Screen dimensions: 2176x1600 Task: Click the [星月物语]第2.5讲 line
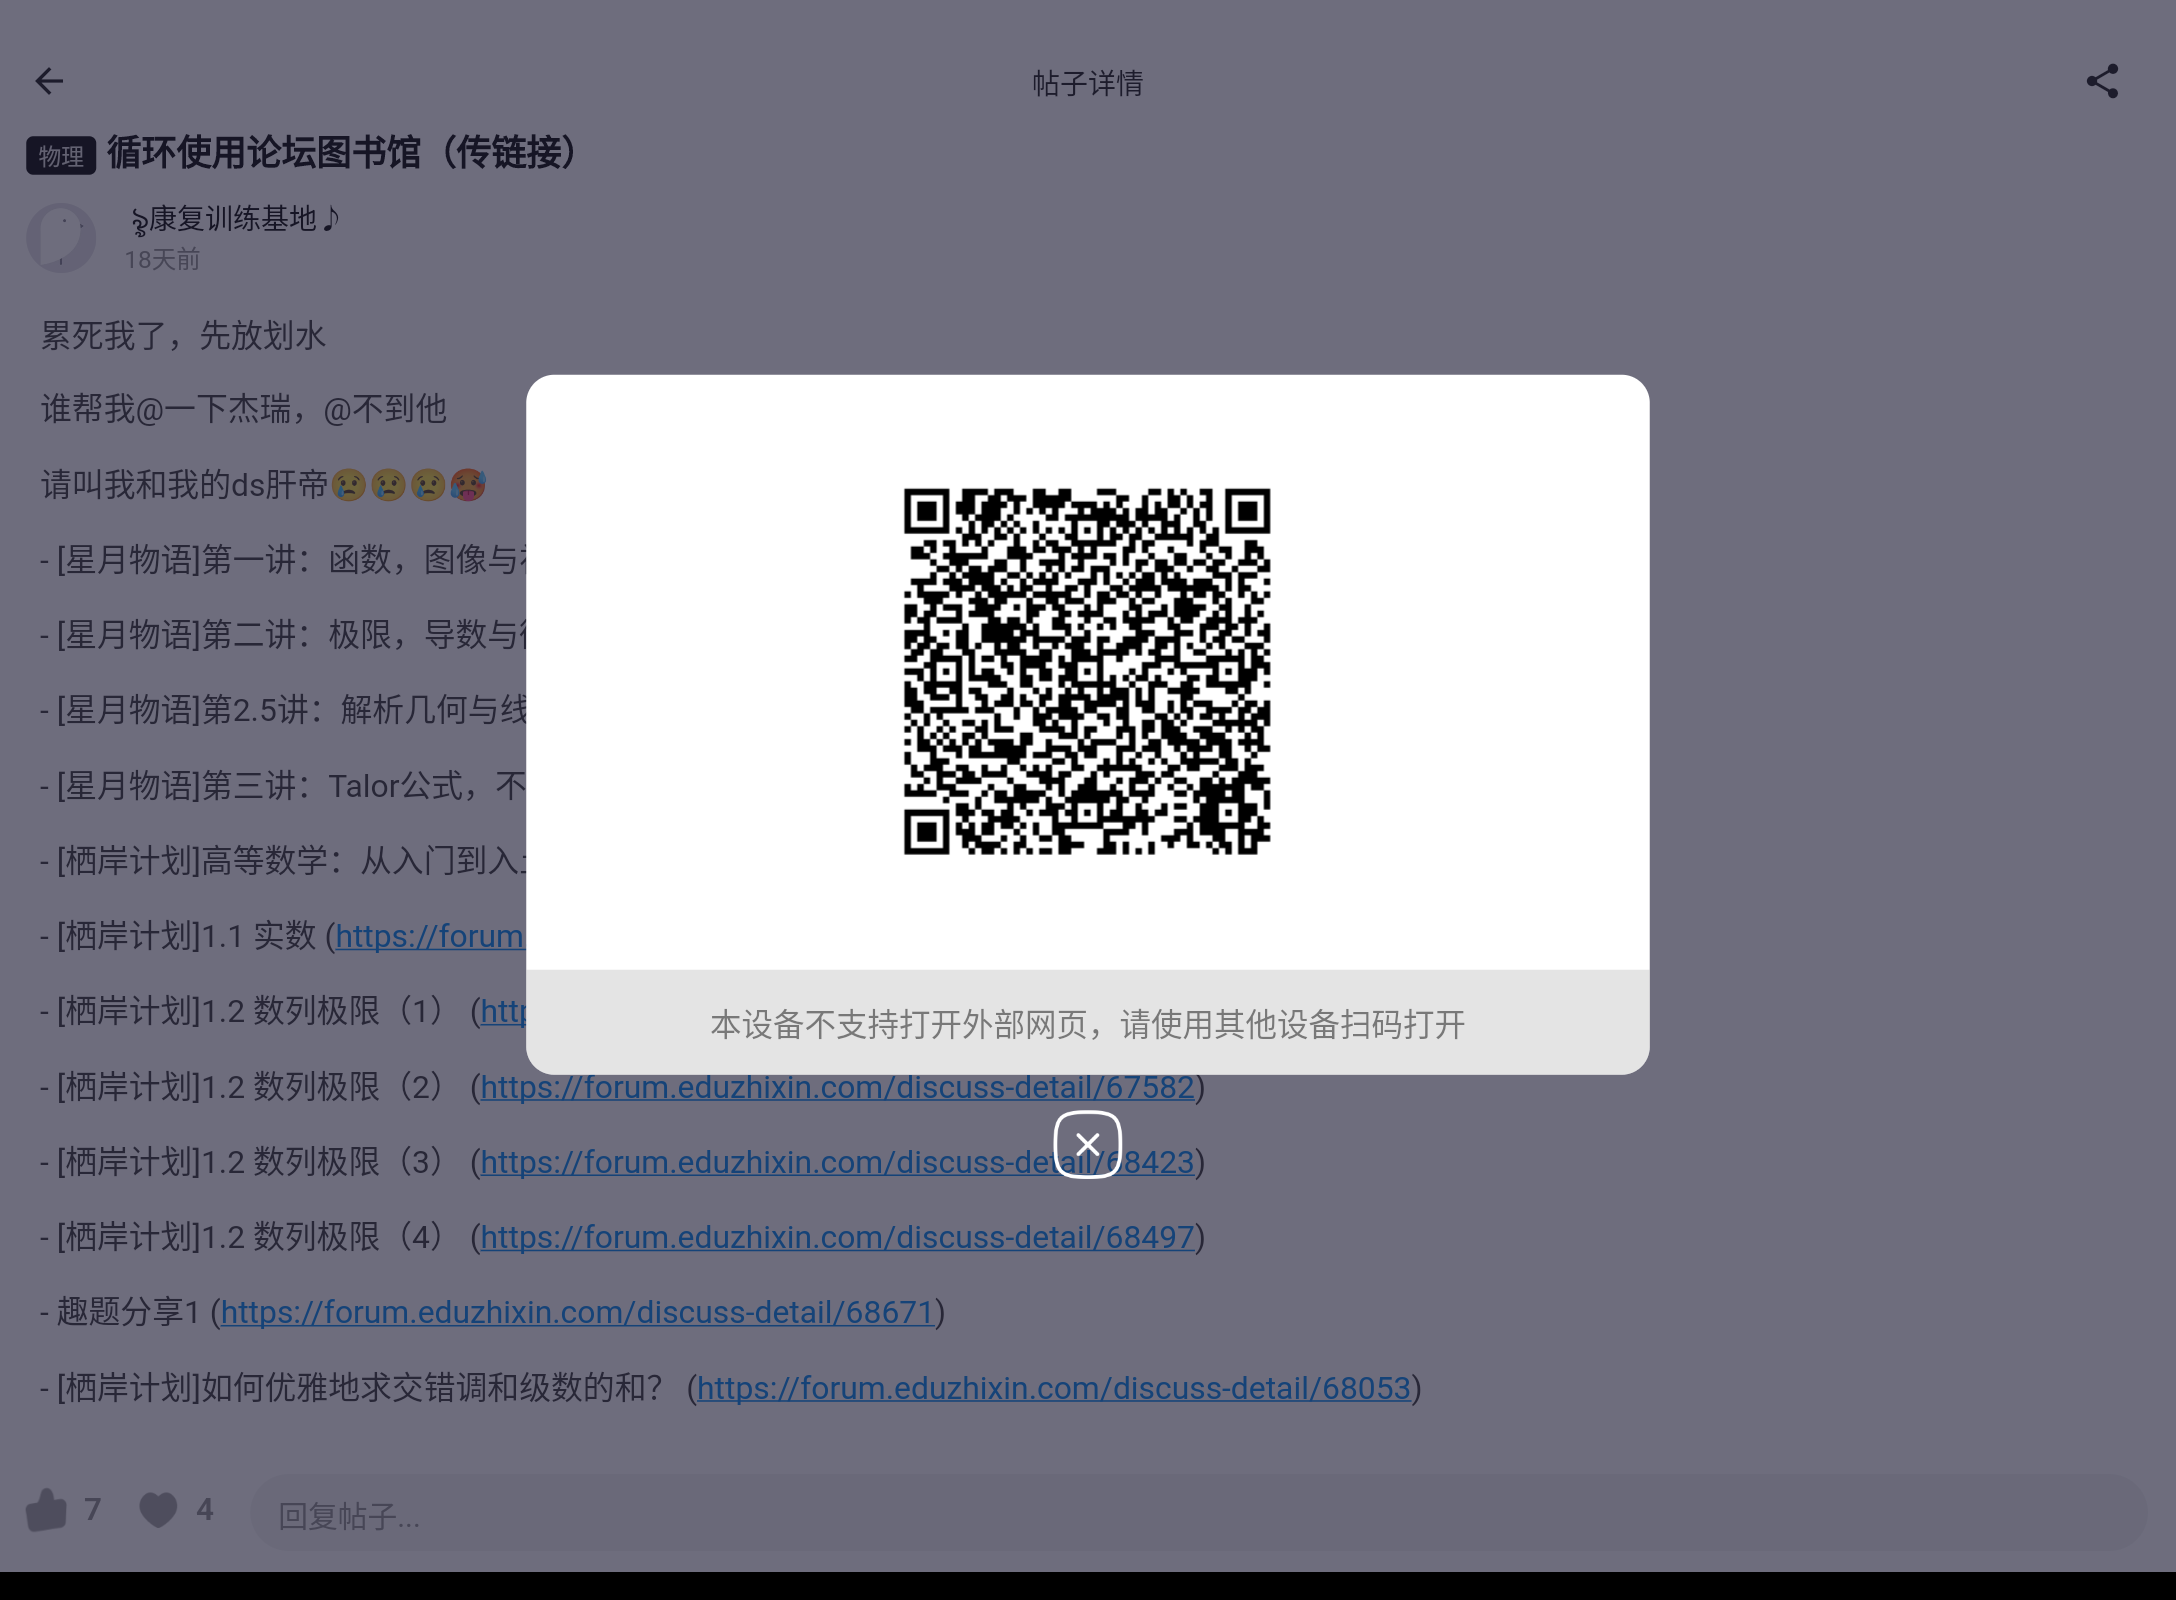[283, 710]
